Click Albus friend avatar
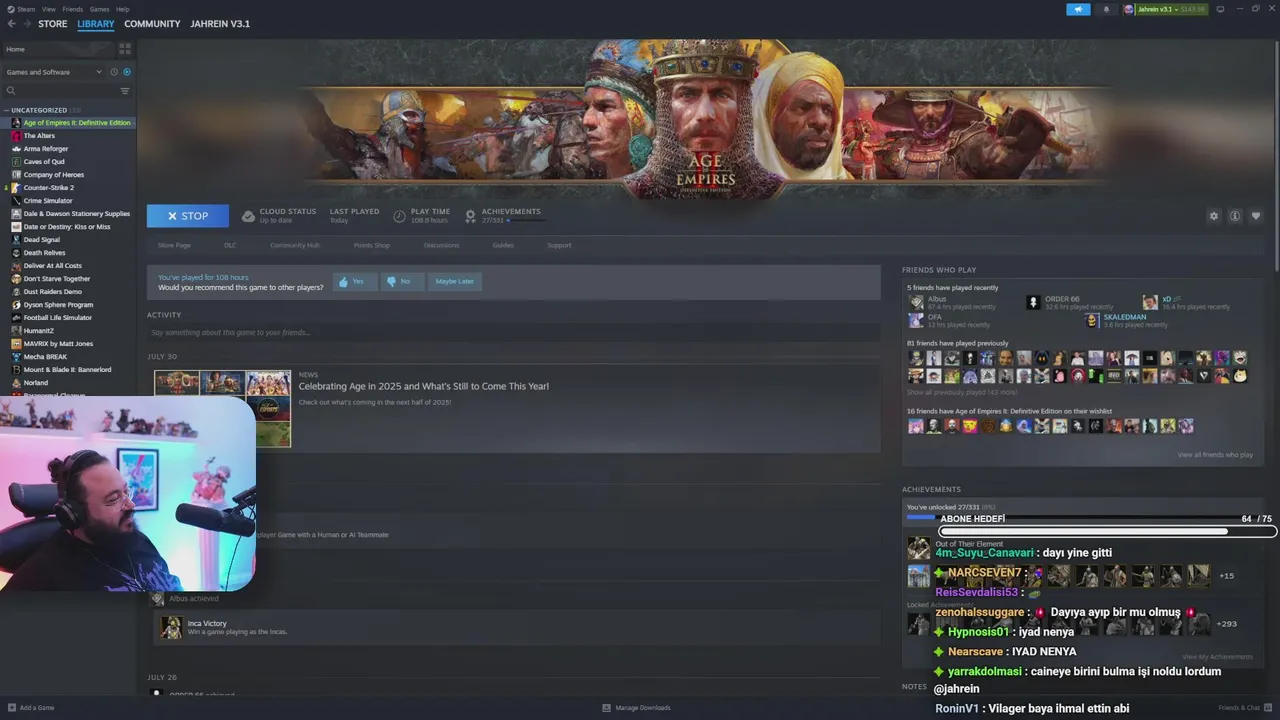 [915, 302]
